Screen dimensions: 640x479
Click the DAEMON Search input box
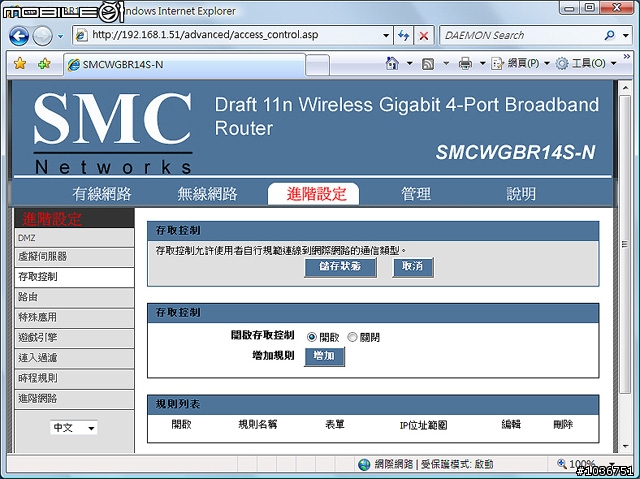point(520,35)
